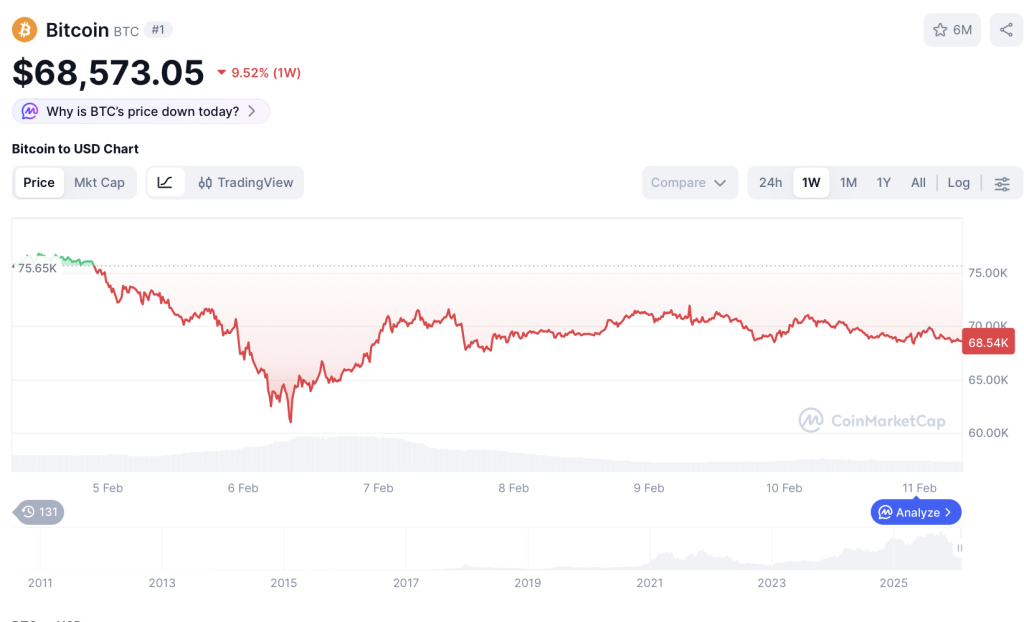This screenshot has height=622, width=1024.
Task: Open chart settings sliders icon
Action: [1002, 183]
